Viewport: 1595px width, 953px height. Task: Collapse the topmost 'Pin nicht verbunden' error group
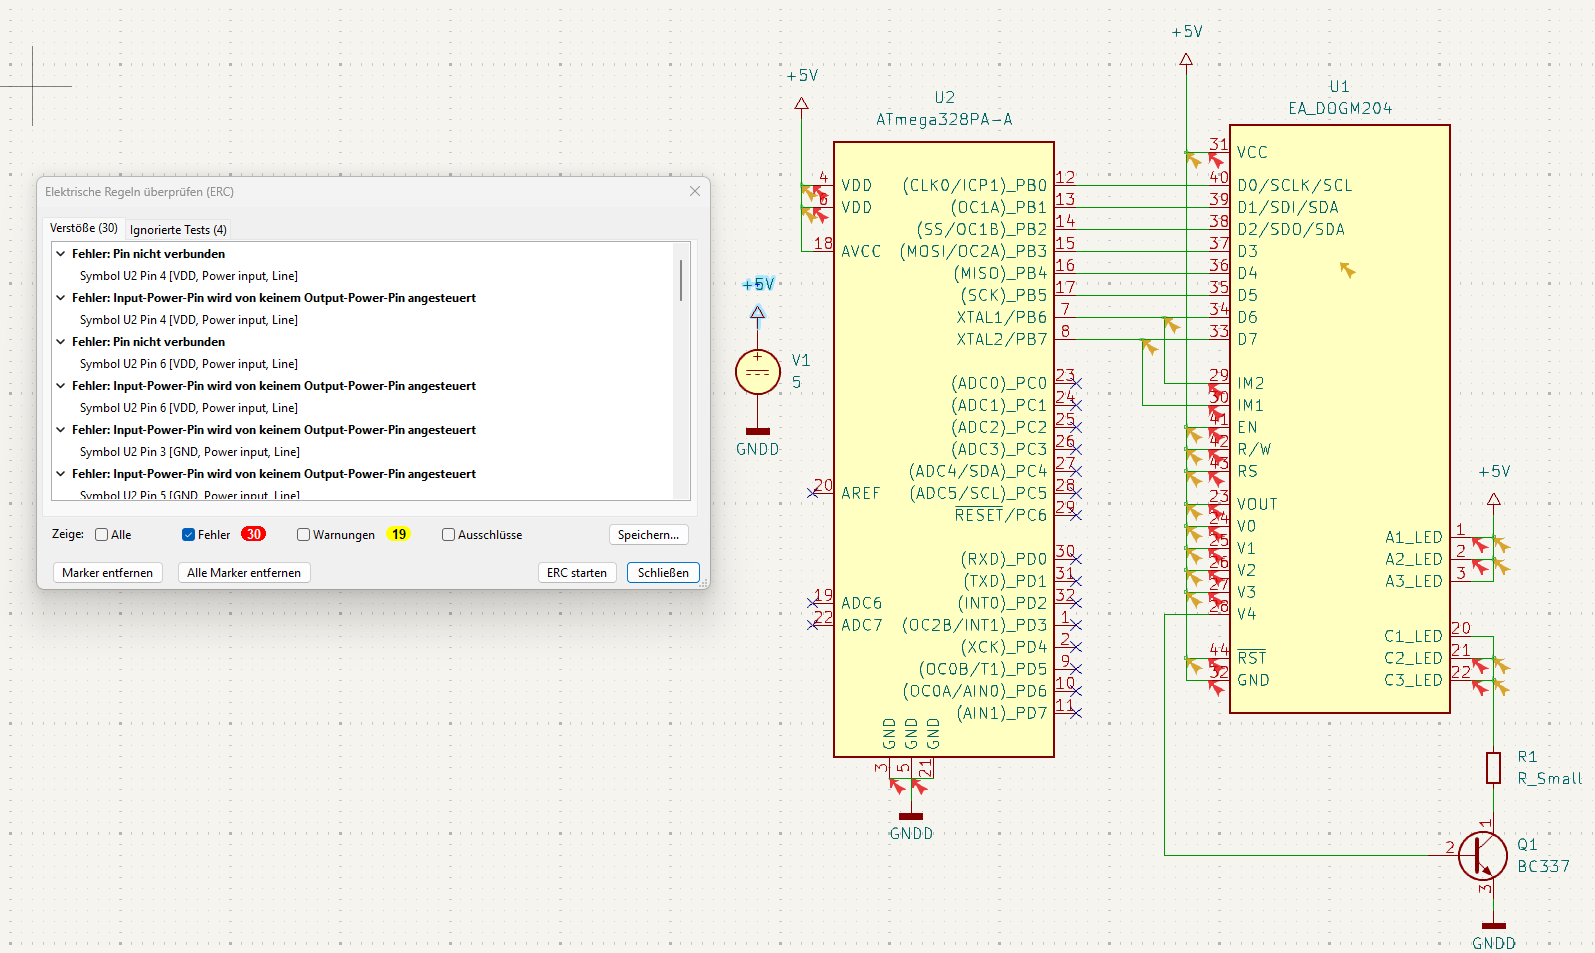61,254
